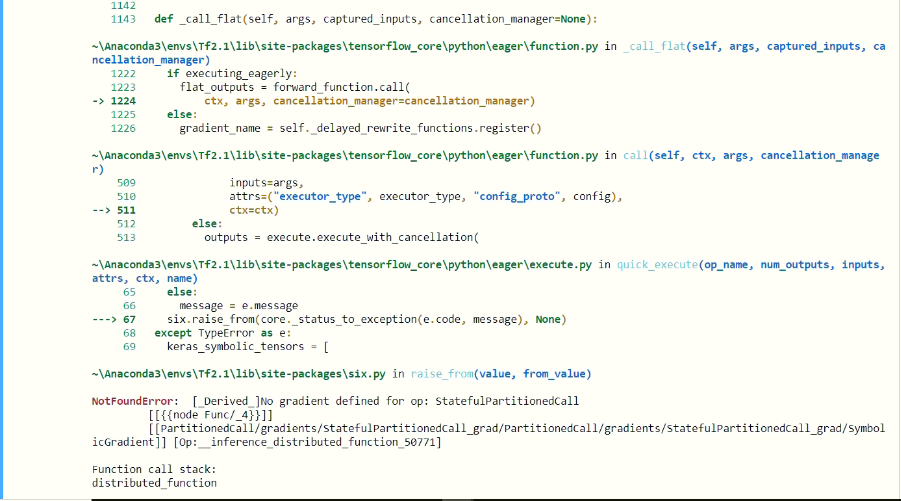Click the blue cell selection bar on the left edge
The width and height of the screenshot is (901, 501).
tap(2, 249)
